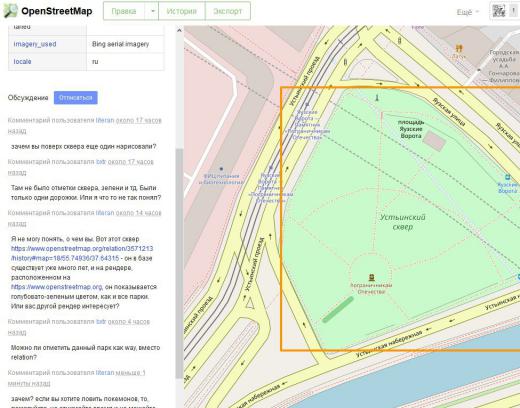Click the small obelisk monument icon in park
Viewport: 520px width, 408px height.
pos(377,97)
